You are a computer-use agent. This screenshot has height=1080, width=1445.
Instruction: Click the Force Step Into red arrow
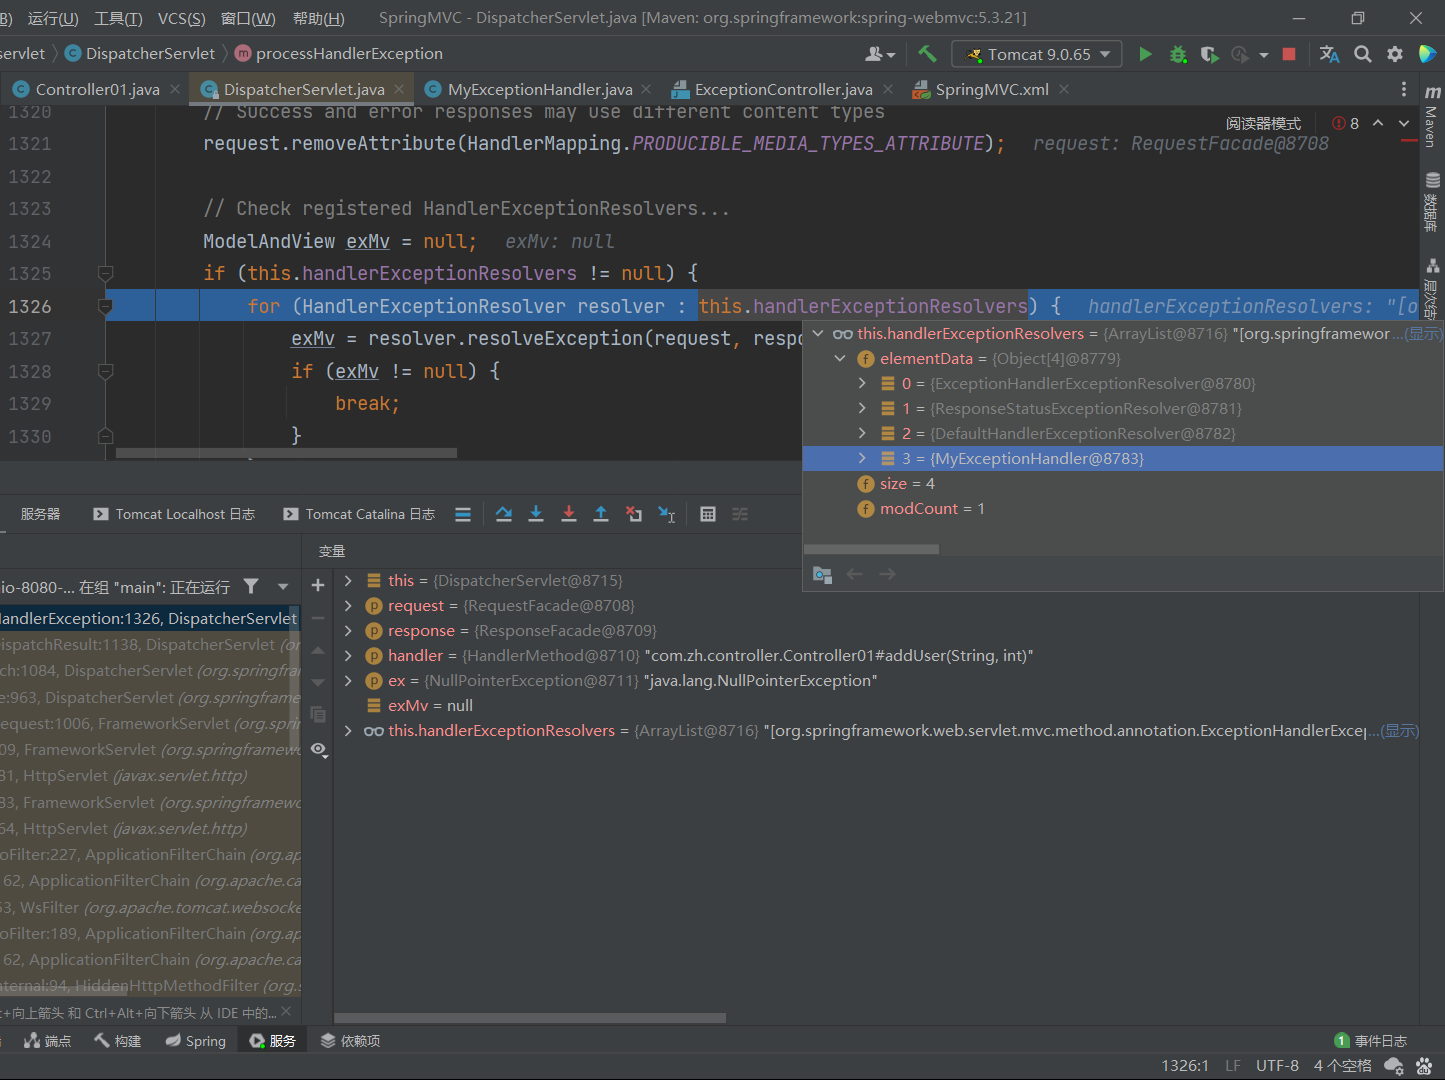tap(568, 514)
